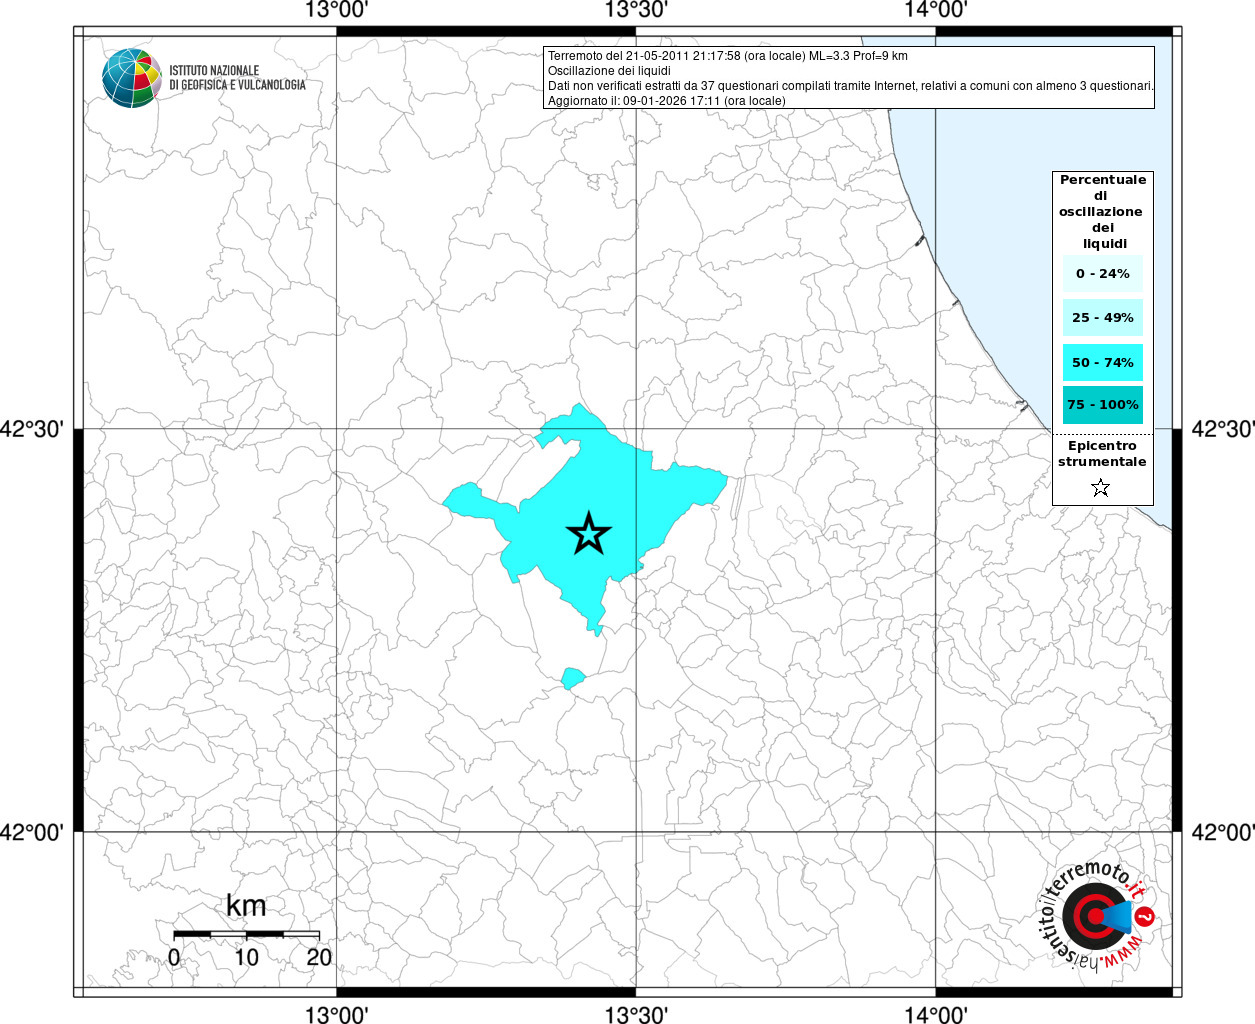Click the right 42°00' latitude label

pos(1223,832)
